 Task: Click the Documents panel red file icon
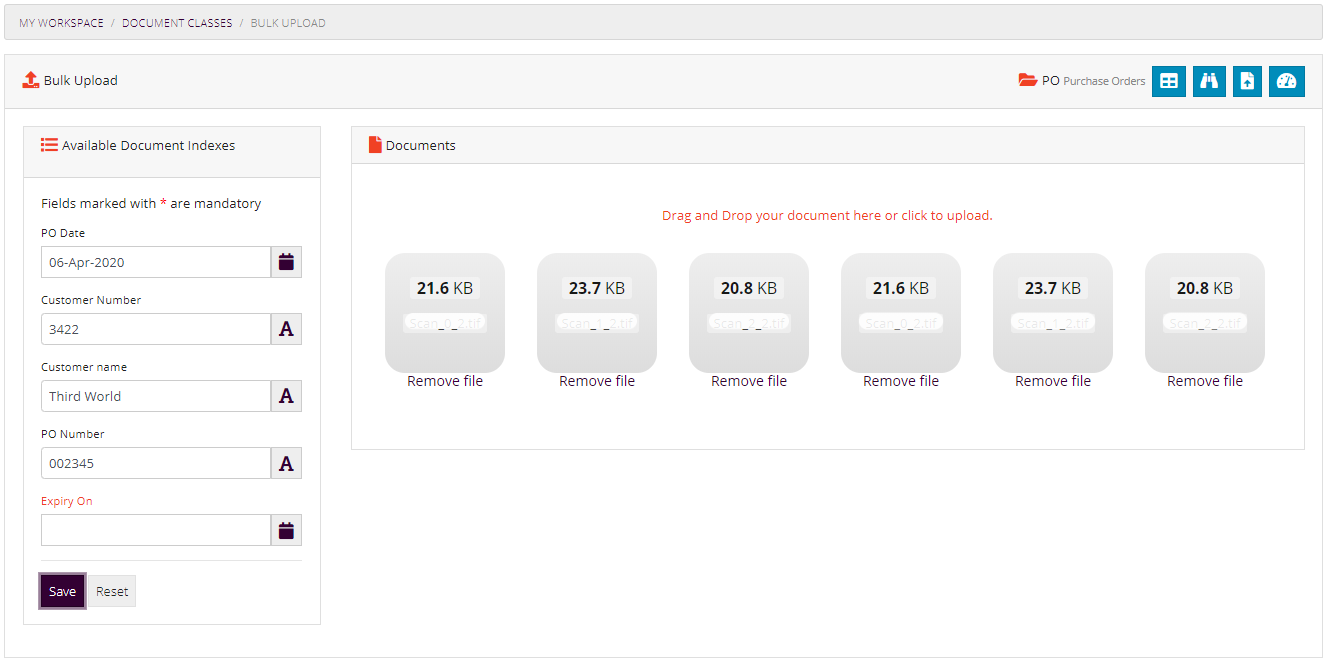coord(374,144)
